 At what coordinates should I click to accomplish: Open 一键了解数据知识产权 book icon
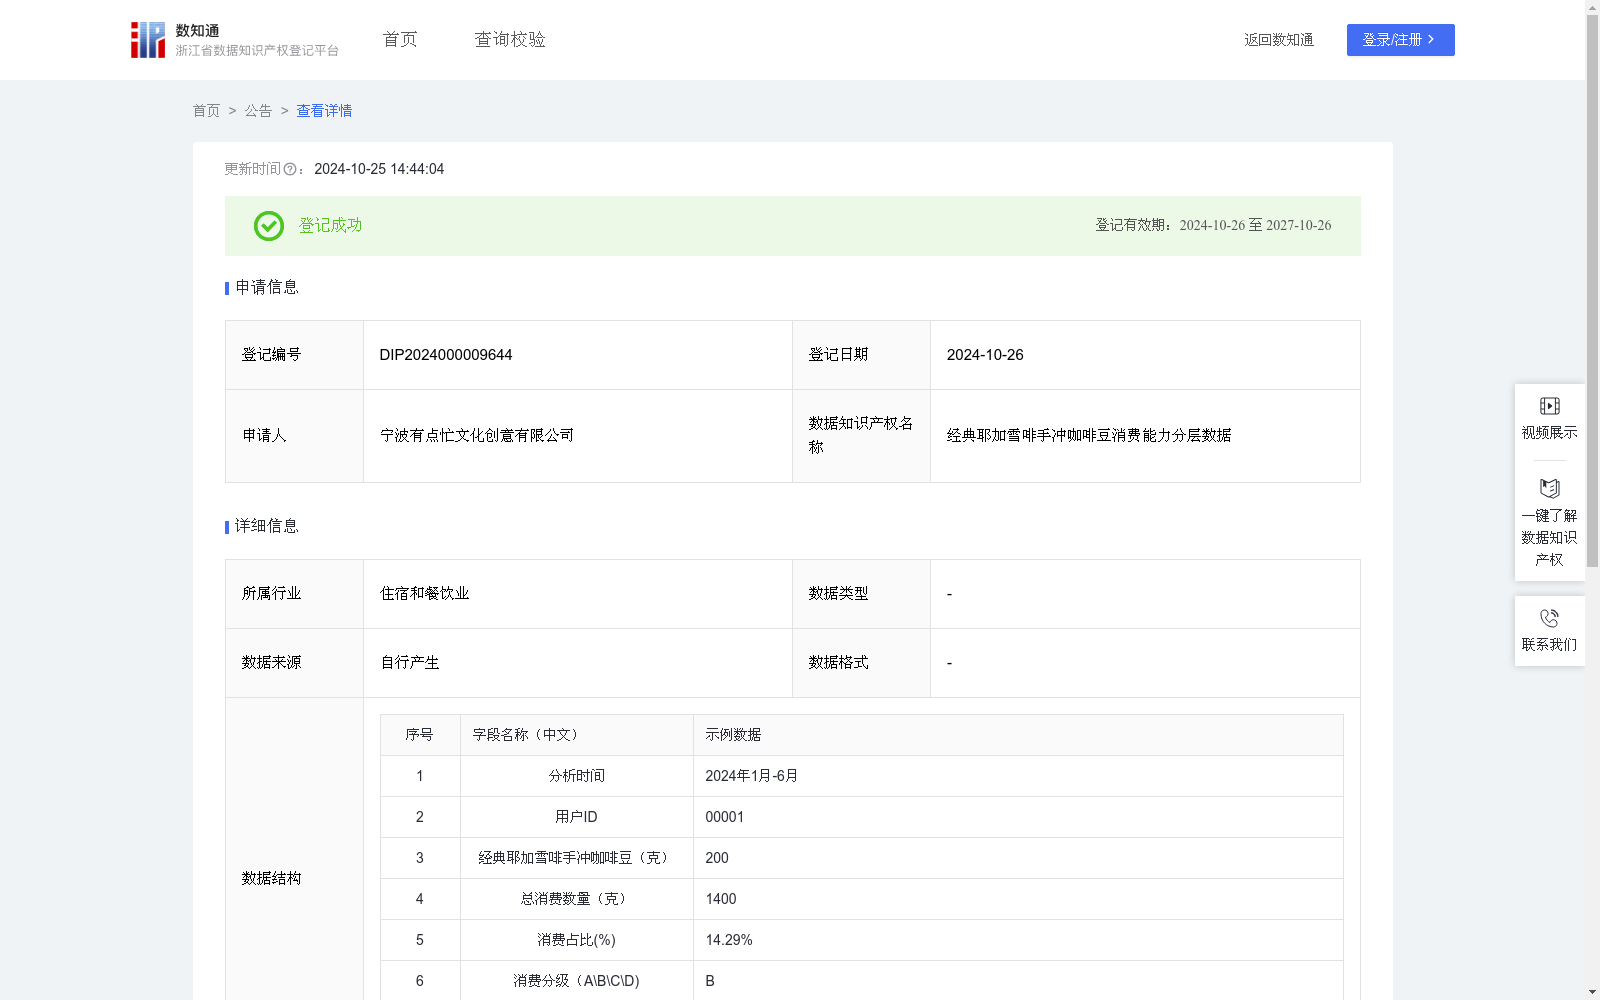1550,489
